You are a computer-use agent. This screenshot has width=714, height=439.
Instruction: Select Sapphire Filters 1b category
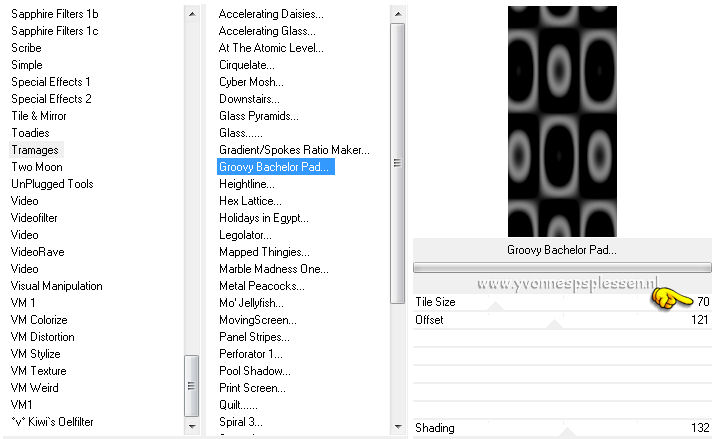(x=55, y=14)
